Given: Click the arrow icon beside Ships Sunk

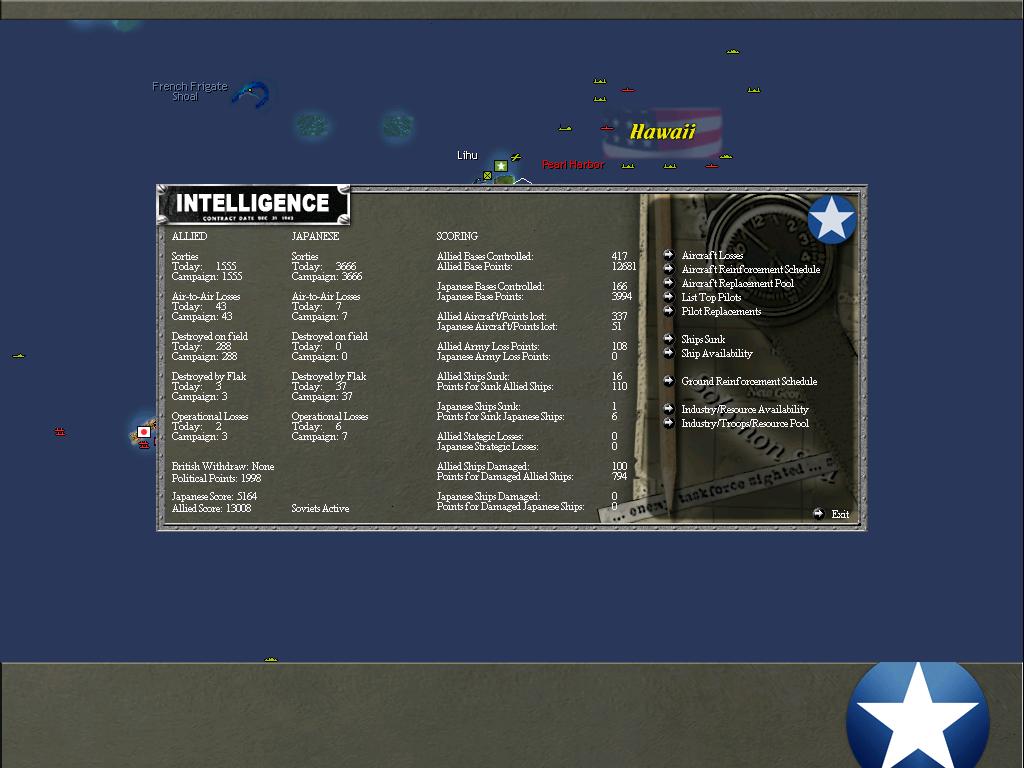Looking at the screenshot, I should click(x=668, y=338).
